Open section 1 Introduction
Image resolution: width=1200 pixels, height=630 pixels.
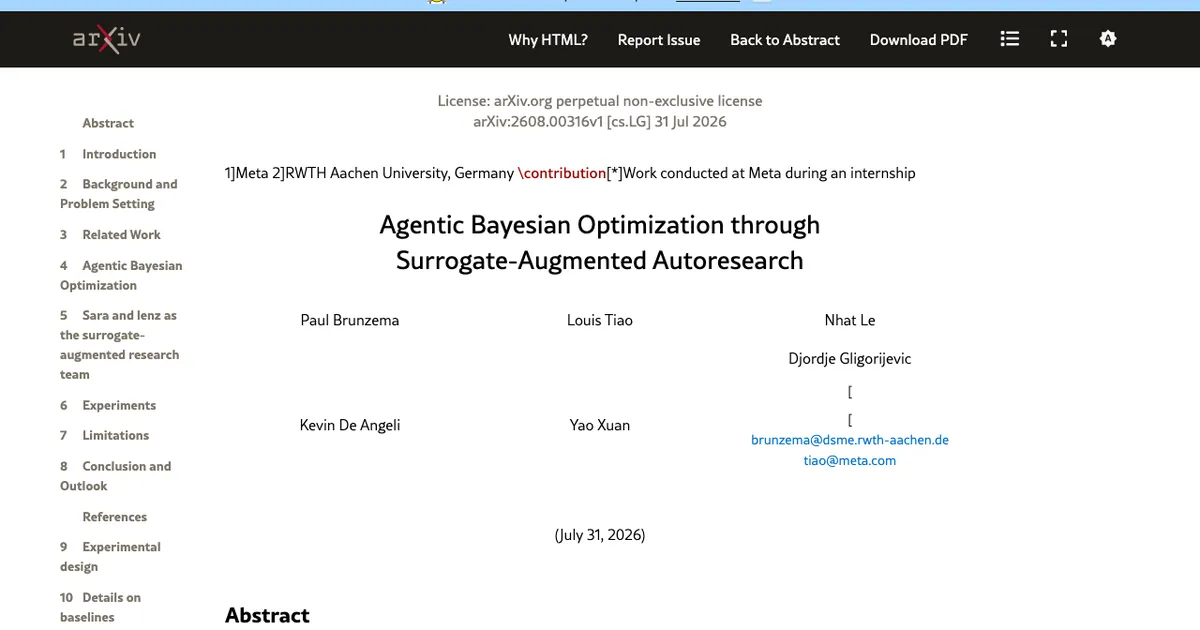coord(108,154)
